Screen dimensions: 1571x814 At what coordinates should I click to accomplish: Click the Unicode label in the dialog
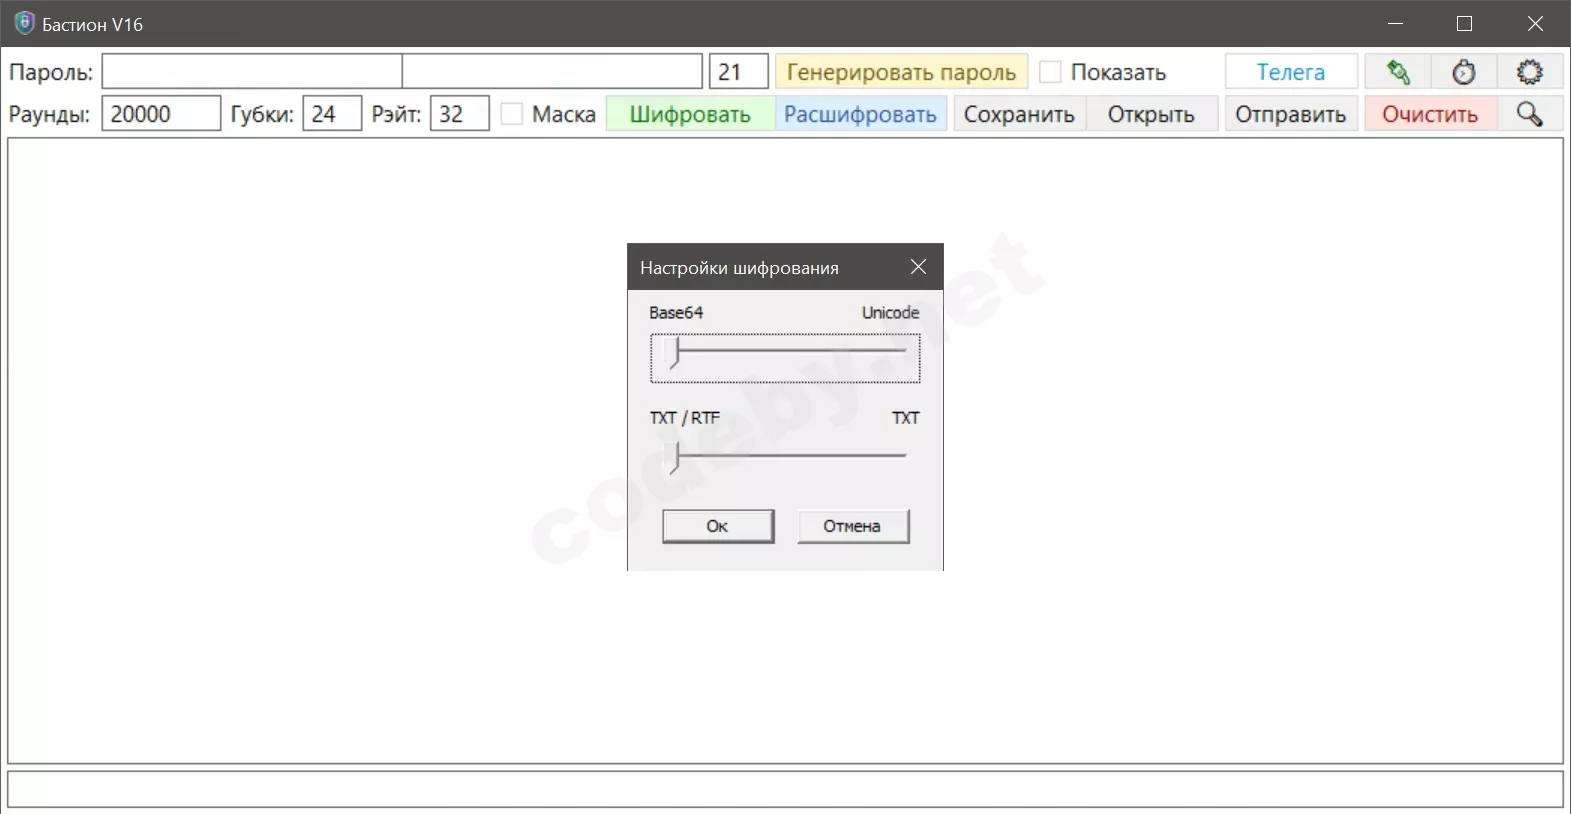(890, 313)
